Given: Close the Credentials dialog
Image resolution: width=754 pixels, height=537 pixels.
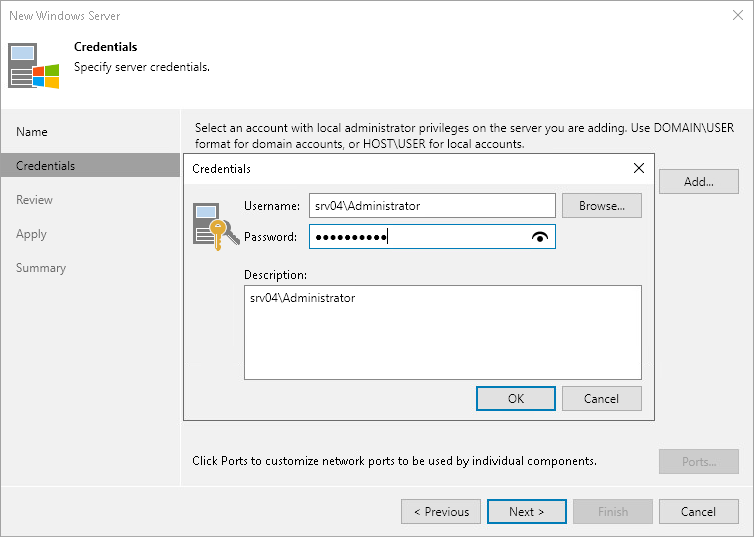Looking at the screenshot, I should [639, 168].
